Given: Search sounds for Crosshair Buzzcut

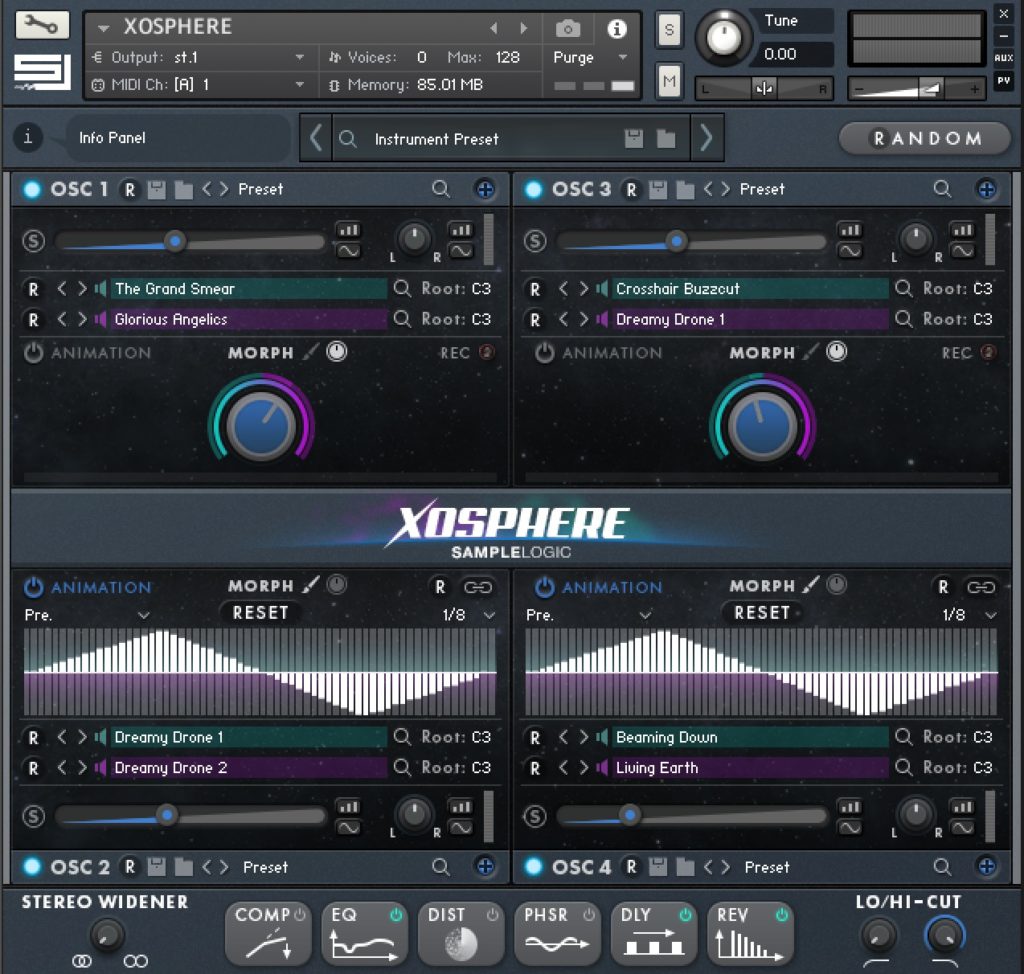Looking at the screenshot, I should 904,288.
